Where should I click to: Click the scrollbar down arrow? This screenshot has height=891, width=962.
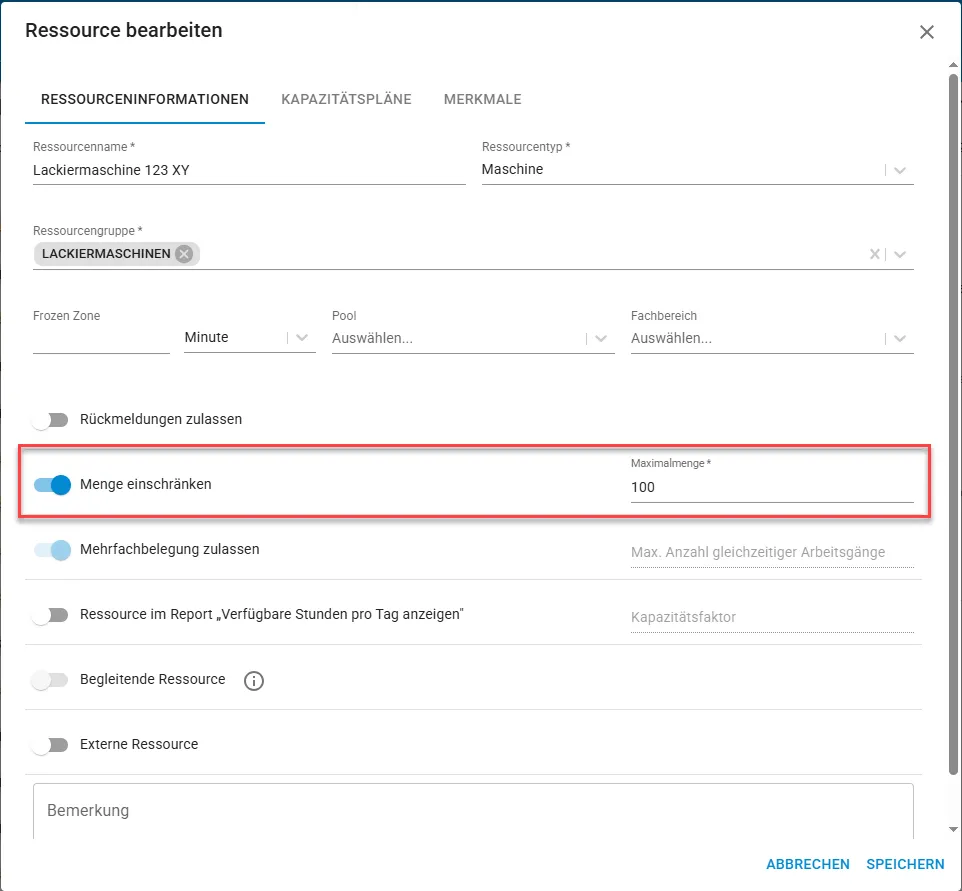coord(953,830)
